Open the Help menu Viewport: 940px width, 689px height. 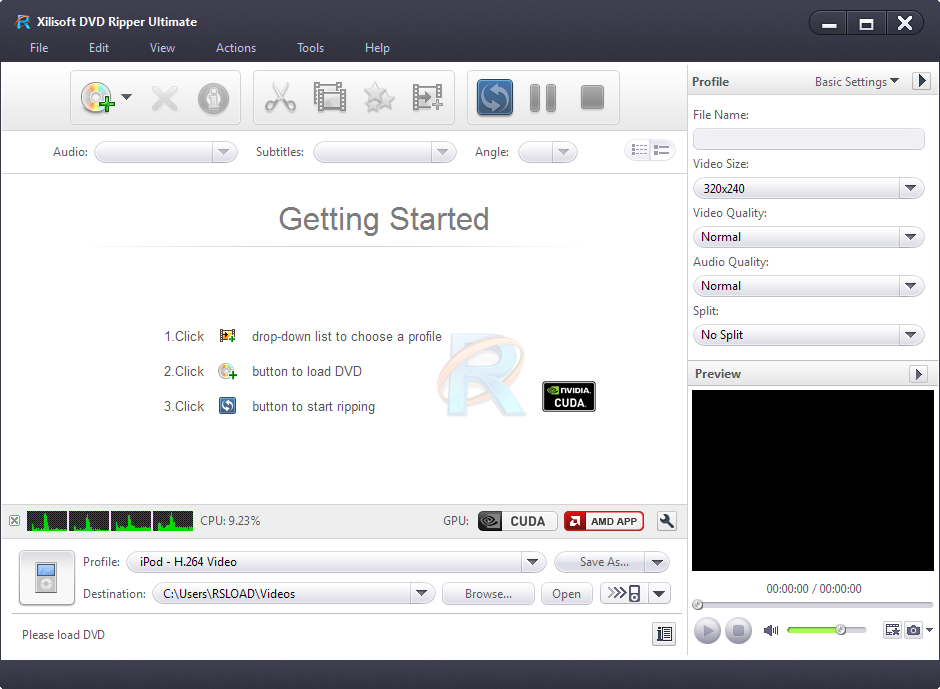(377, 48)
